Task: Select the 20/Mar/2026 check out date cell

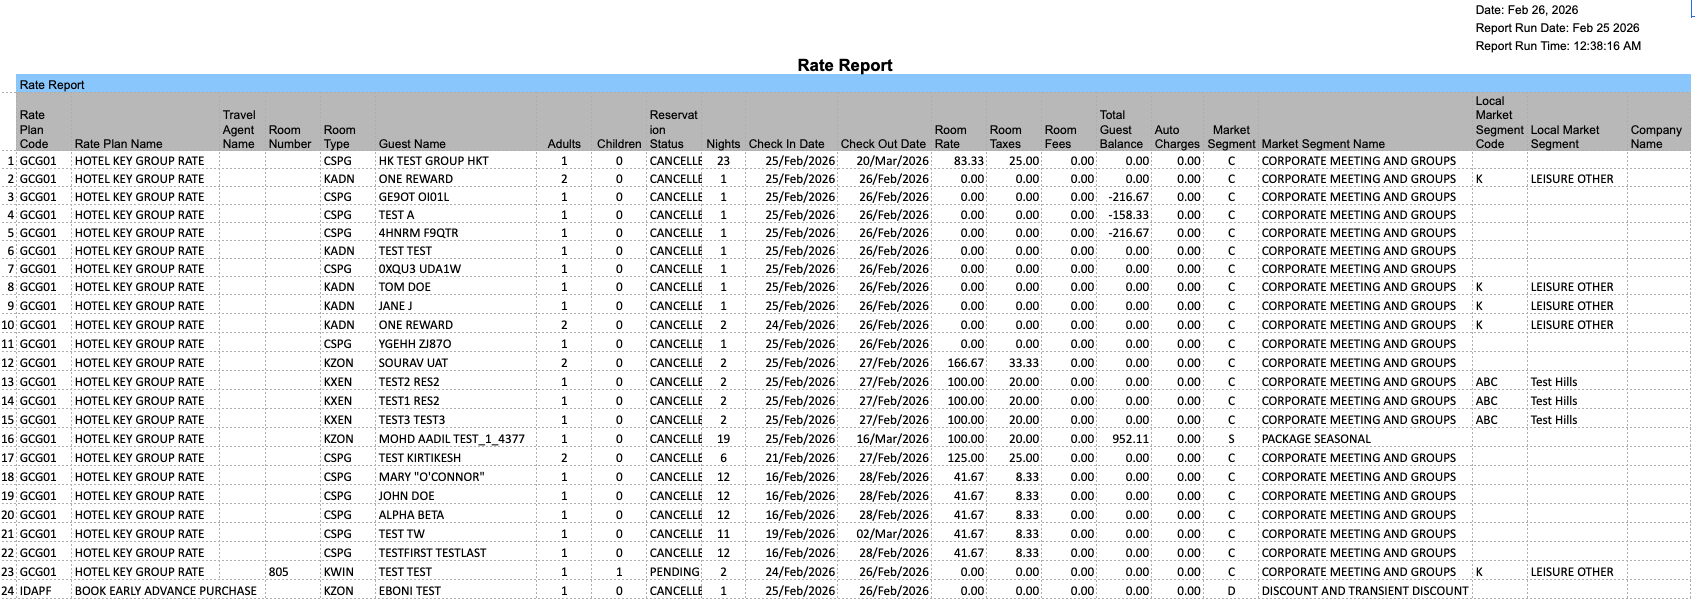Action: tap(892, 161)
